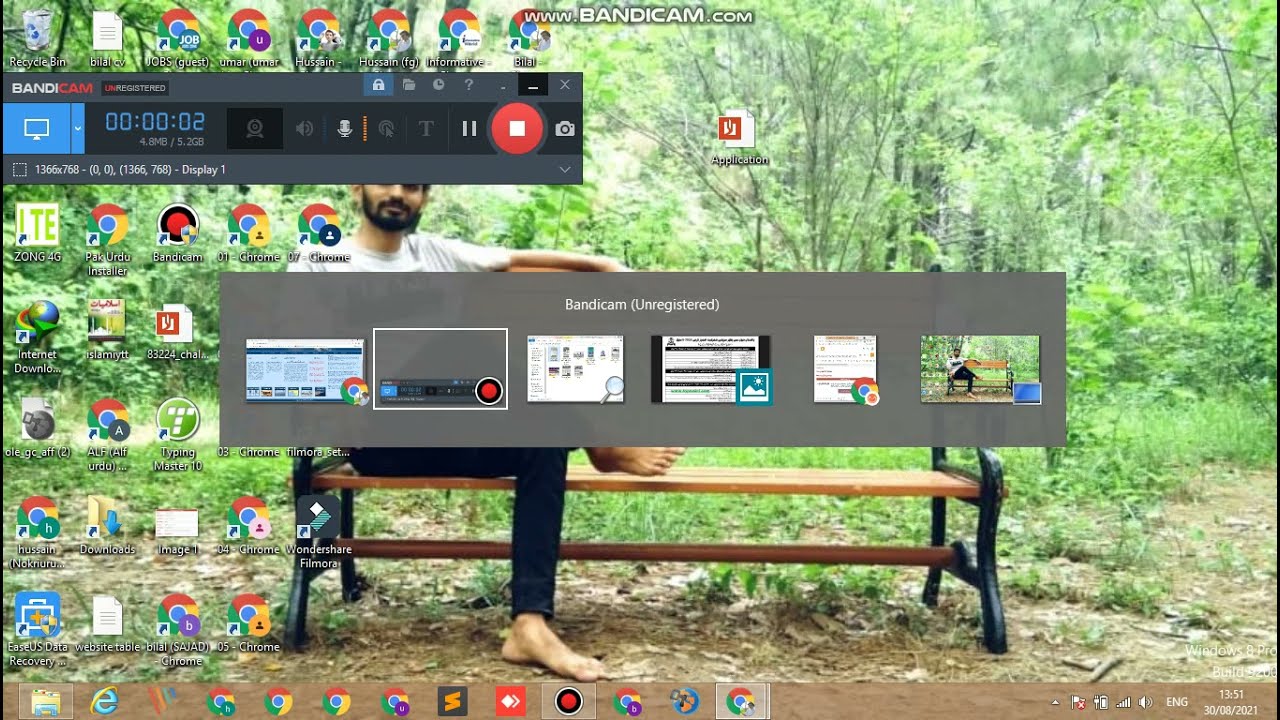
Task: Open volume control in system tray
Action: (x=1145, y=702)
